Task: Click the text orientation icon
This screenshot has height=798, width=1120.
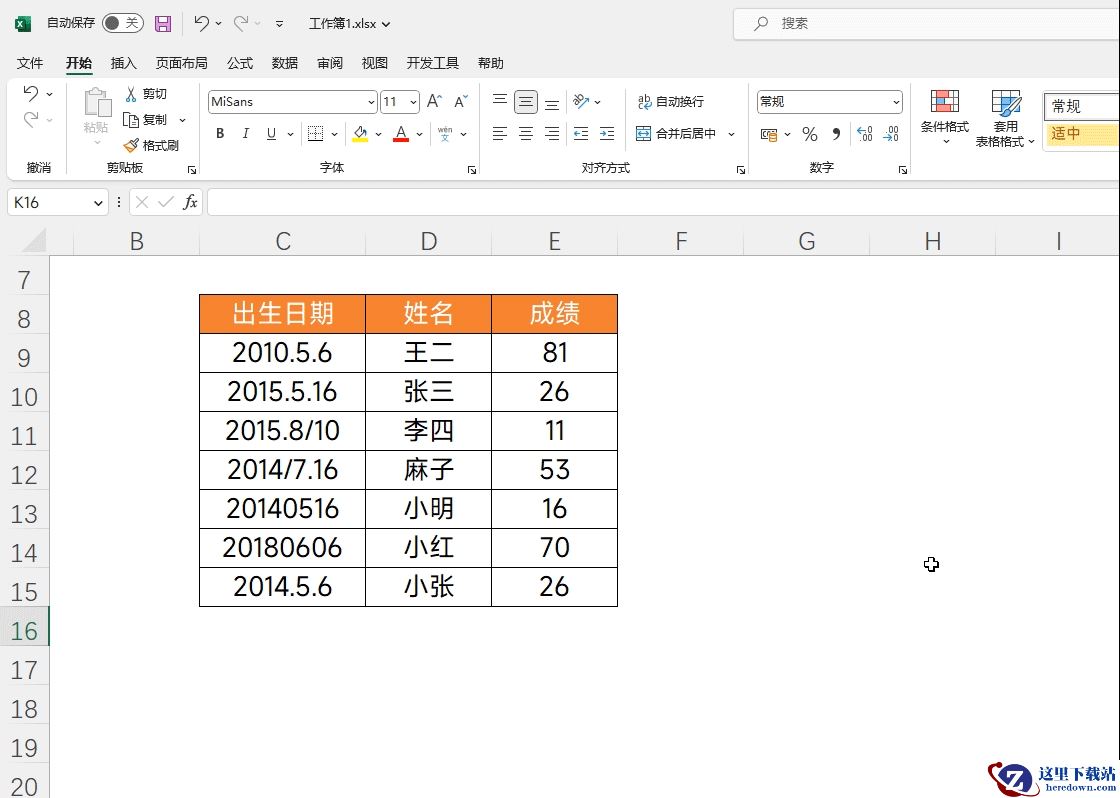Action: point(581,101)
